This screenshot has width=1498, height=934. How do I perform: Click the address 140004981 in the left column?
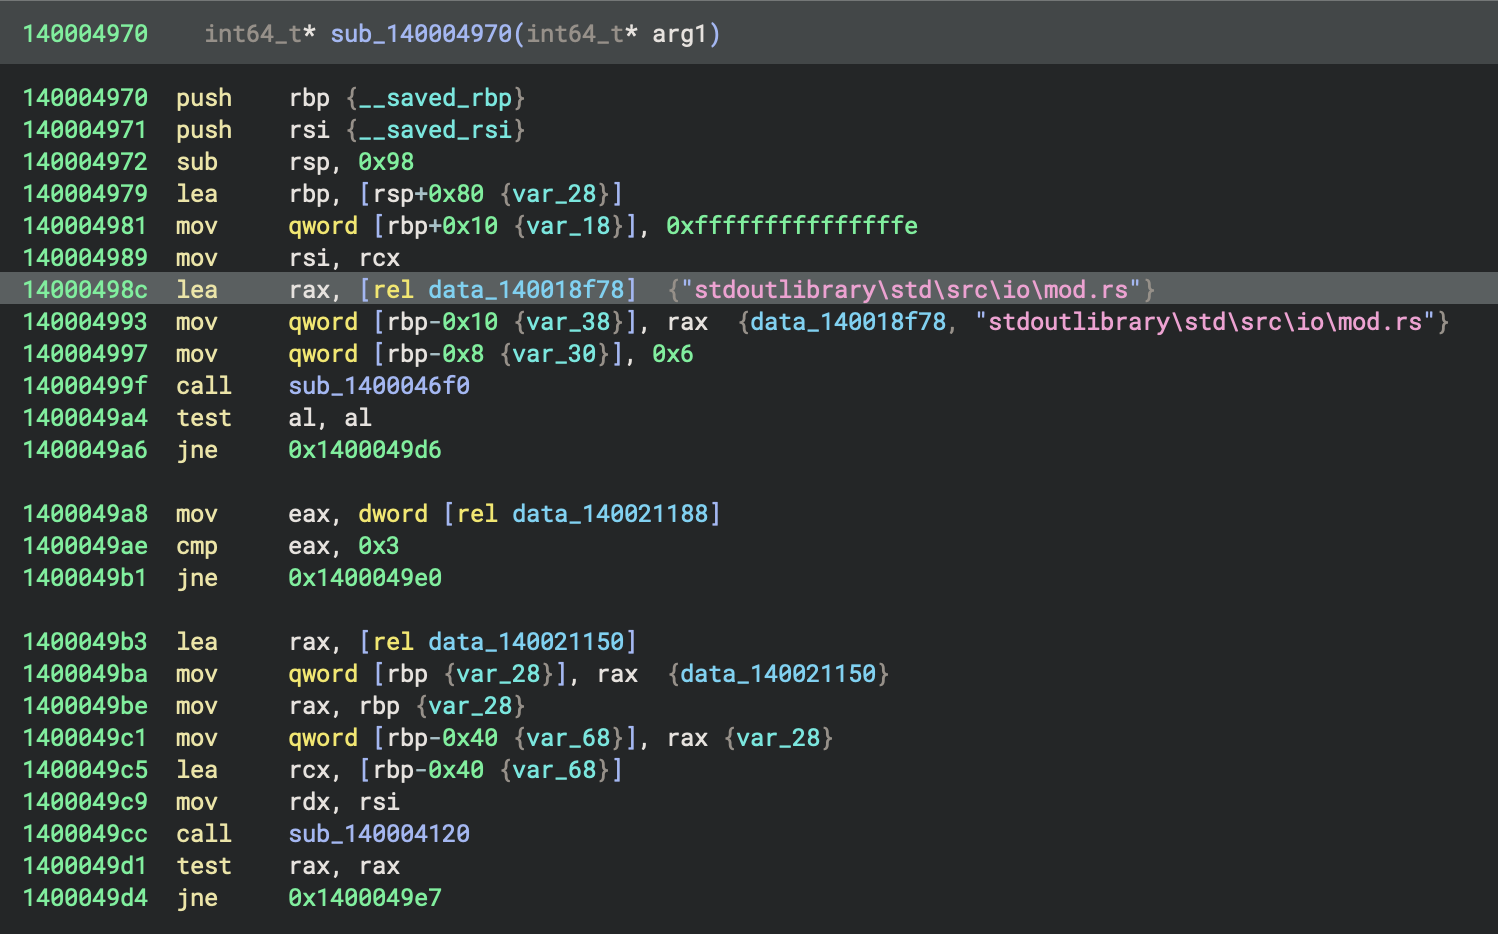pyautogui.click(x=85, y=226)
